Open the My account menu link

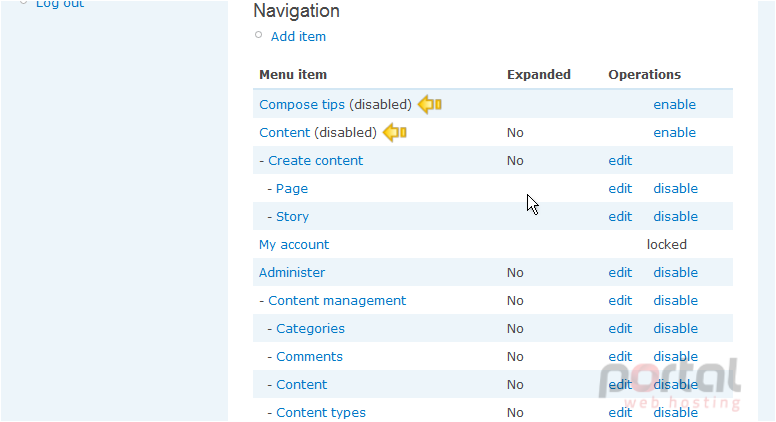[x=294, y=245]
